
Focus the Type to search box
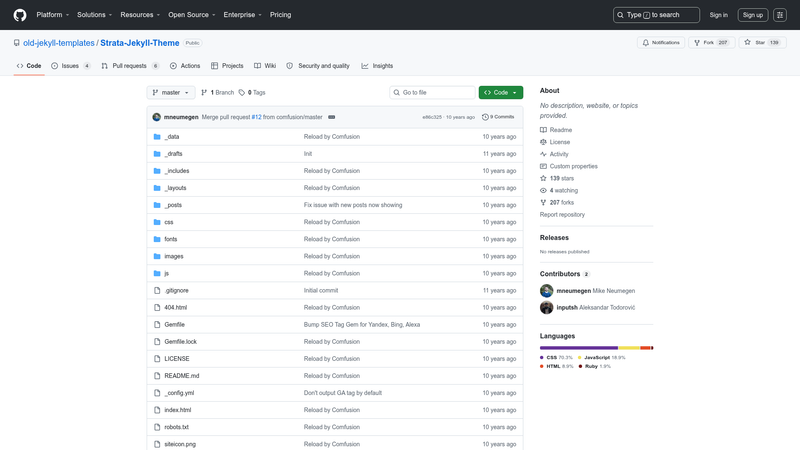click(656, 15)
